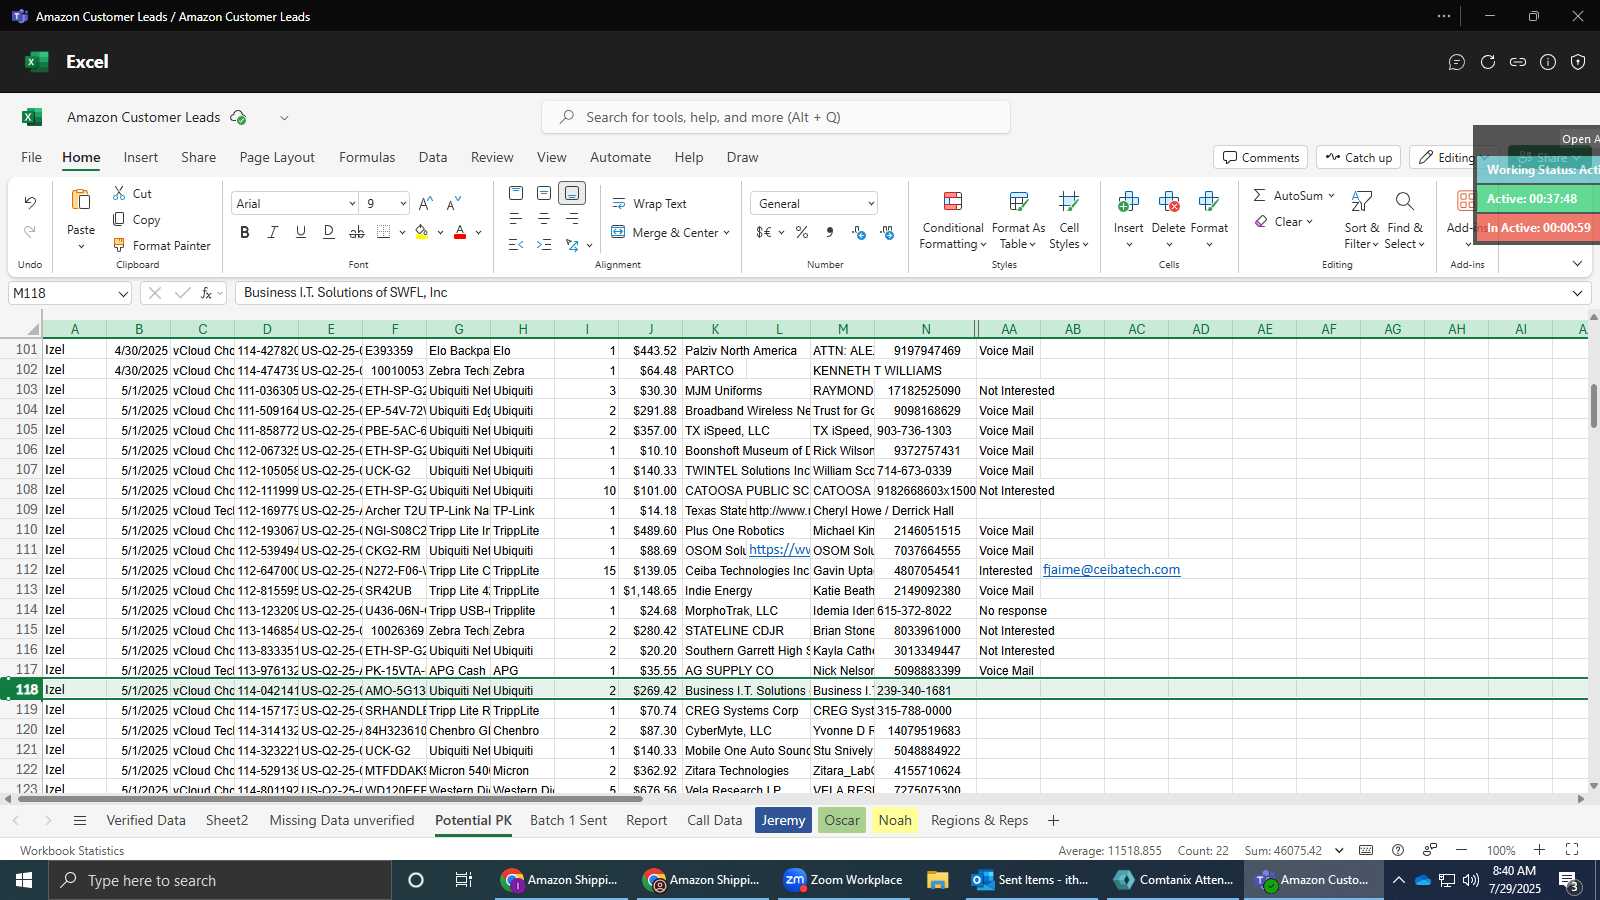Image resolution: width=1600 pixels, height=900 pixels.
Task: Switch to the Call Data sheet tab
Action: (x=715, y=820)
